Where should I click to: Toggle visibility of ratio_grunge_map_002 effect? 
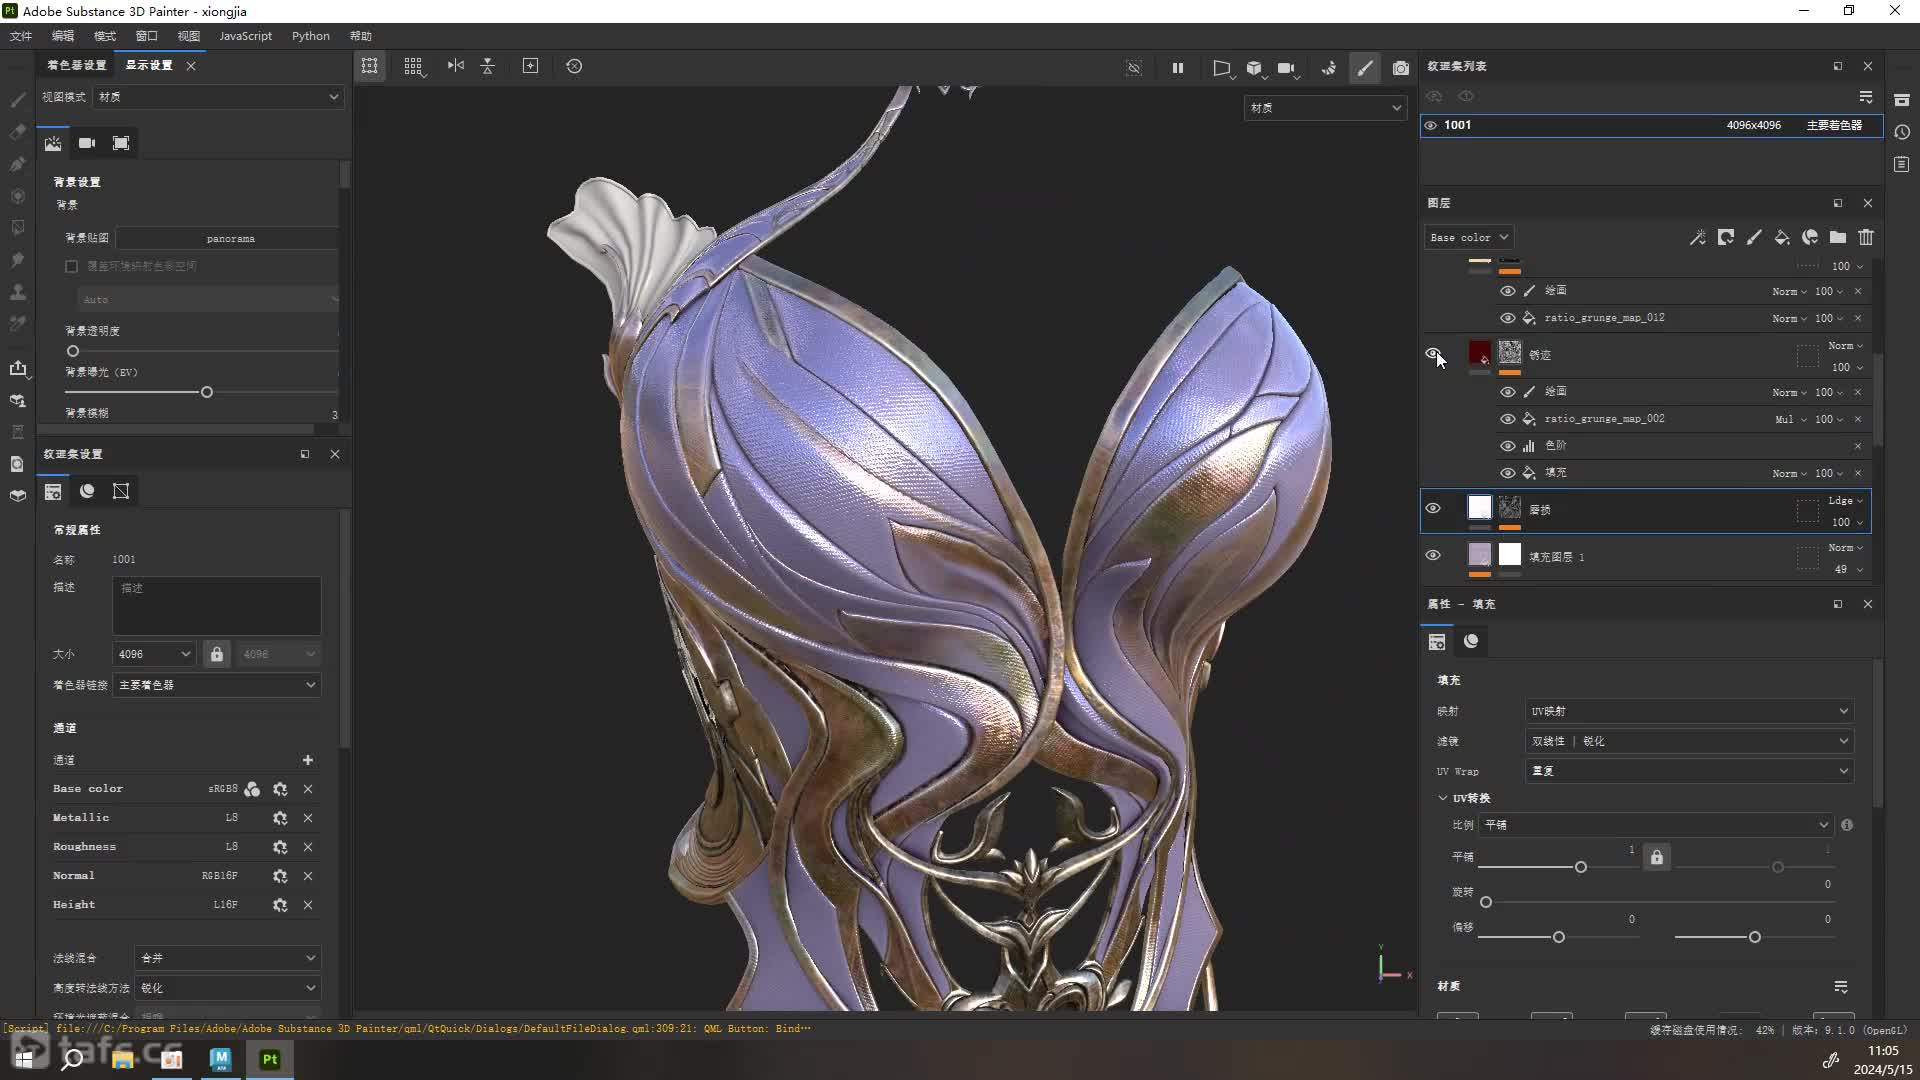1508,419
